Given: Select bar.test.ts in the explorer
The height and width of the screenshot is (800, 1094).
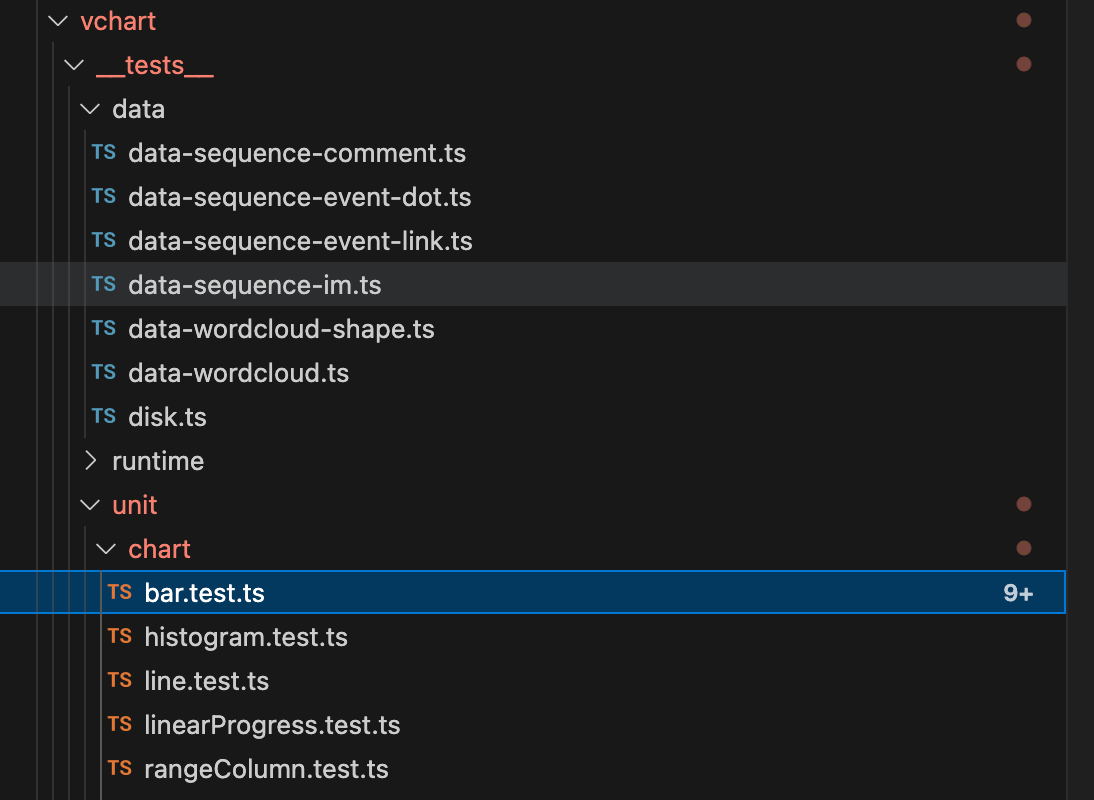Looking at the screenshot, I should coord(533,592).
